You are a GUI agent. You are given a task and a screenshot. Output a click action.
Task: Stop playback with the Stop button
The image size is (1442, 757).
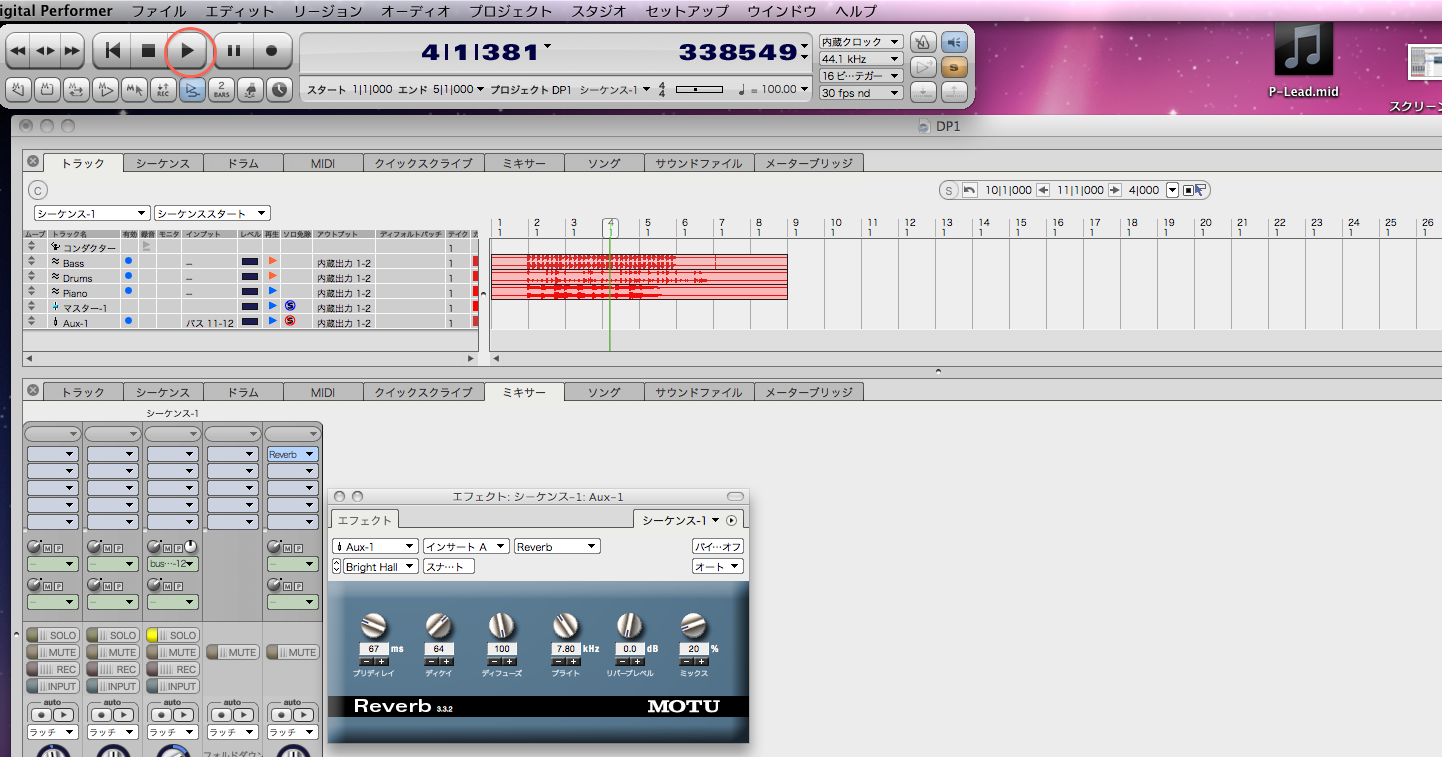click(149, 50)
